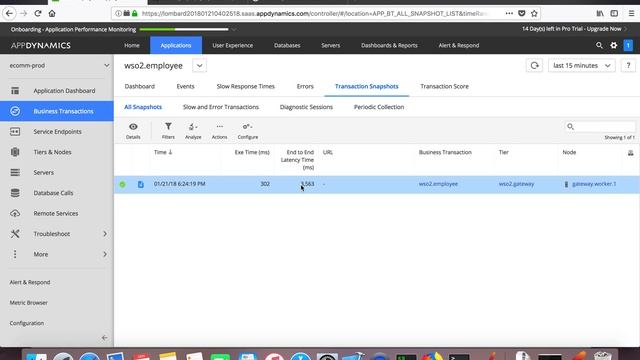This screenshot has height=360, width=640.
Task: Bookmark this page with the star icon
Action: coord(534,13)
